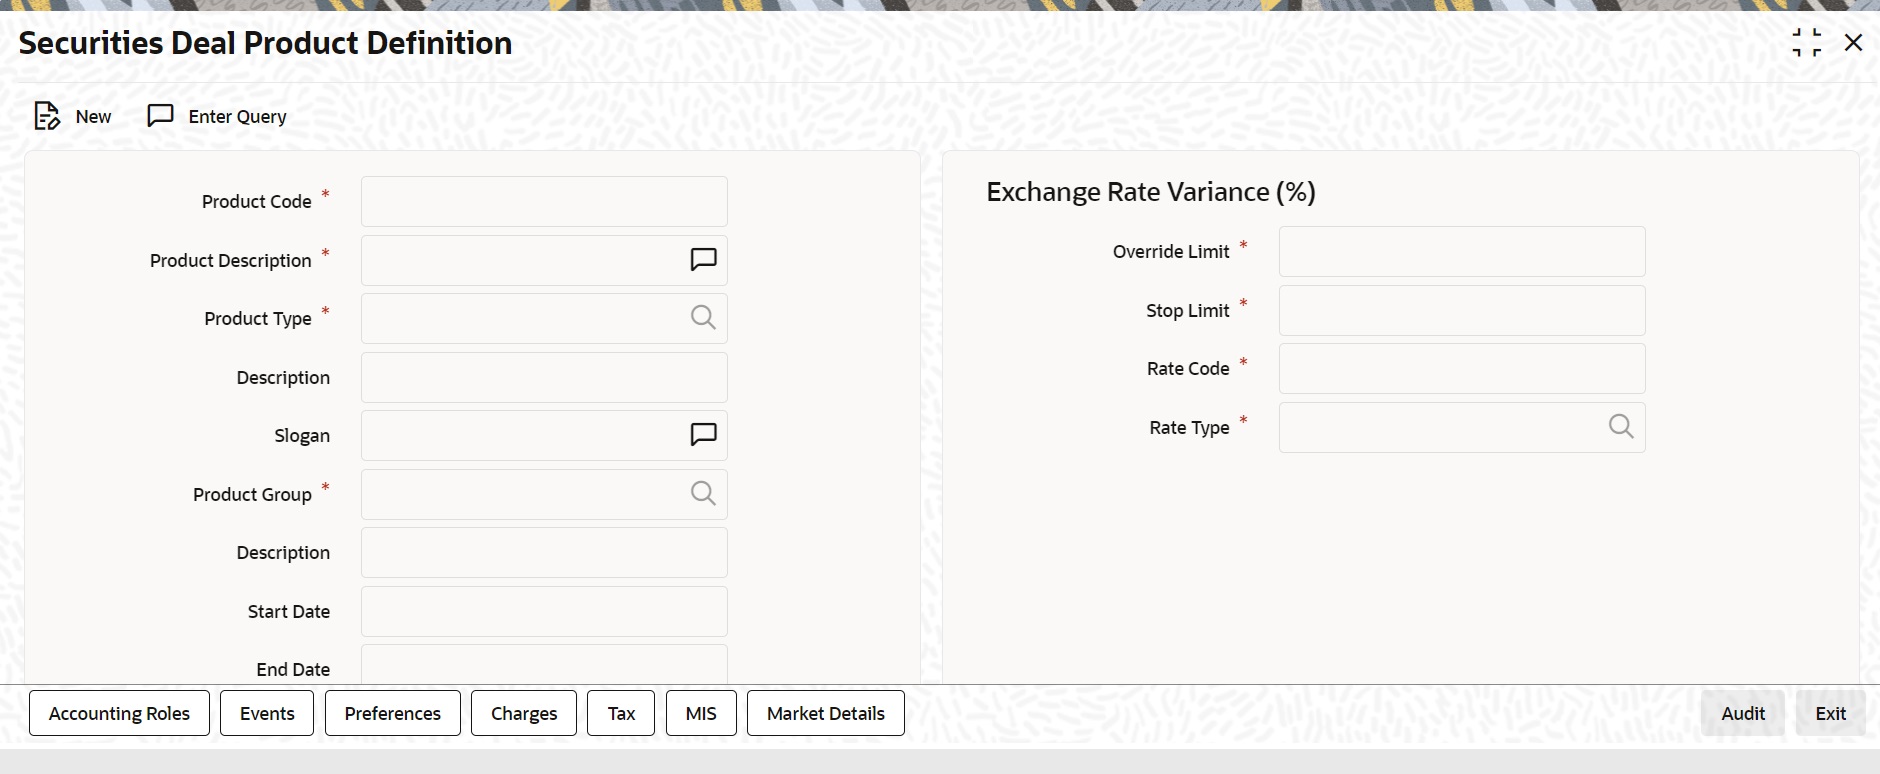1880x774 pixels.
Task: Click the "Product Type" label
Action: click(258, 319)
